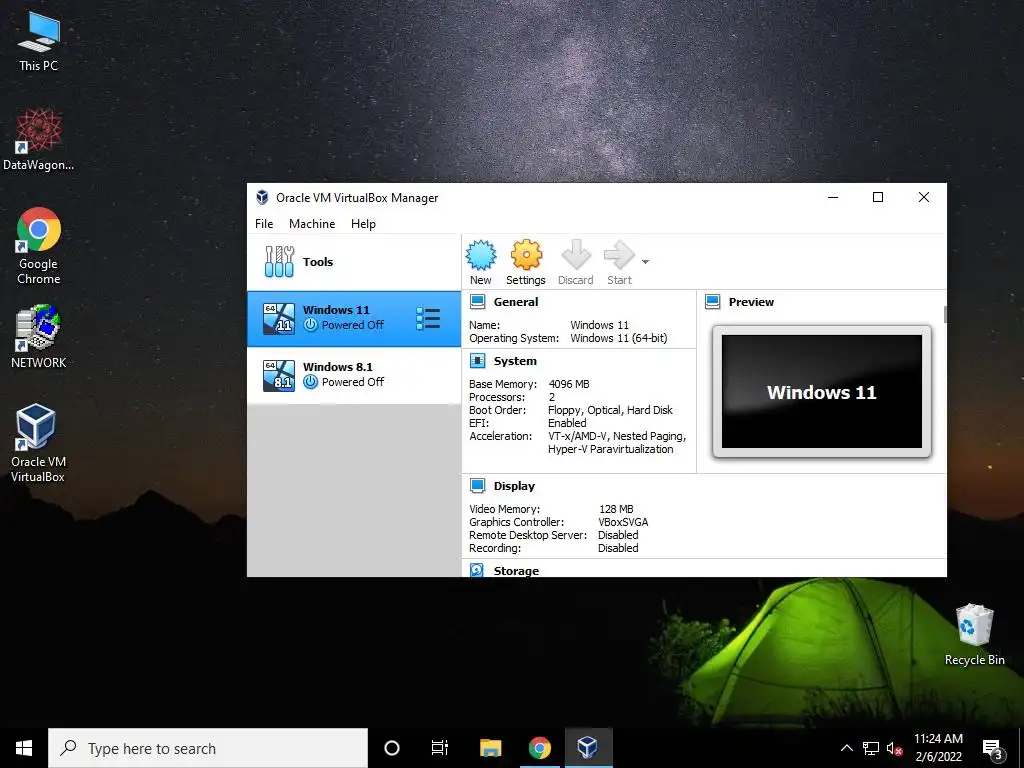Select the DataWagon desktop shortcut
1024x768 pixels.
pyautogui.click(x=39, y=139)
